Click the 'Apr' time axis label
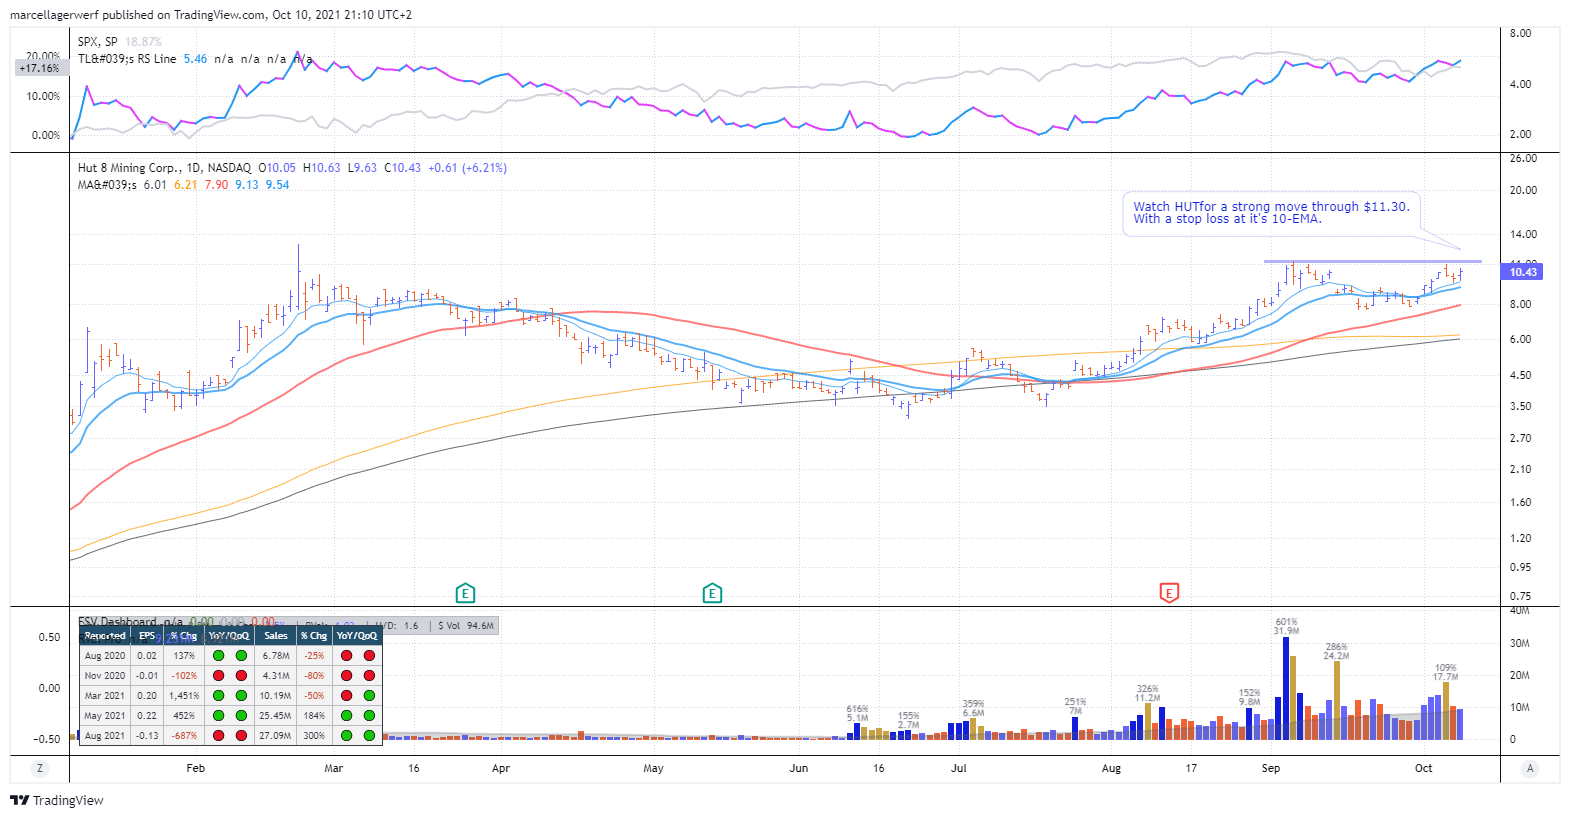 pyautogui.click(x=501, y=768)
